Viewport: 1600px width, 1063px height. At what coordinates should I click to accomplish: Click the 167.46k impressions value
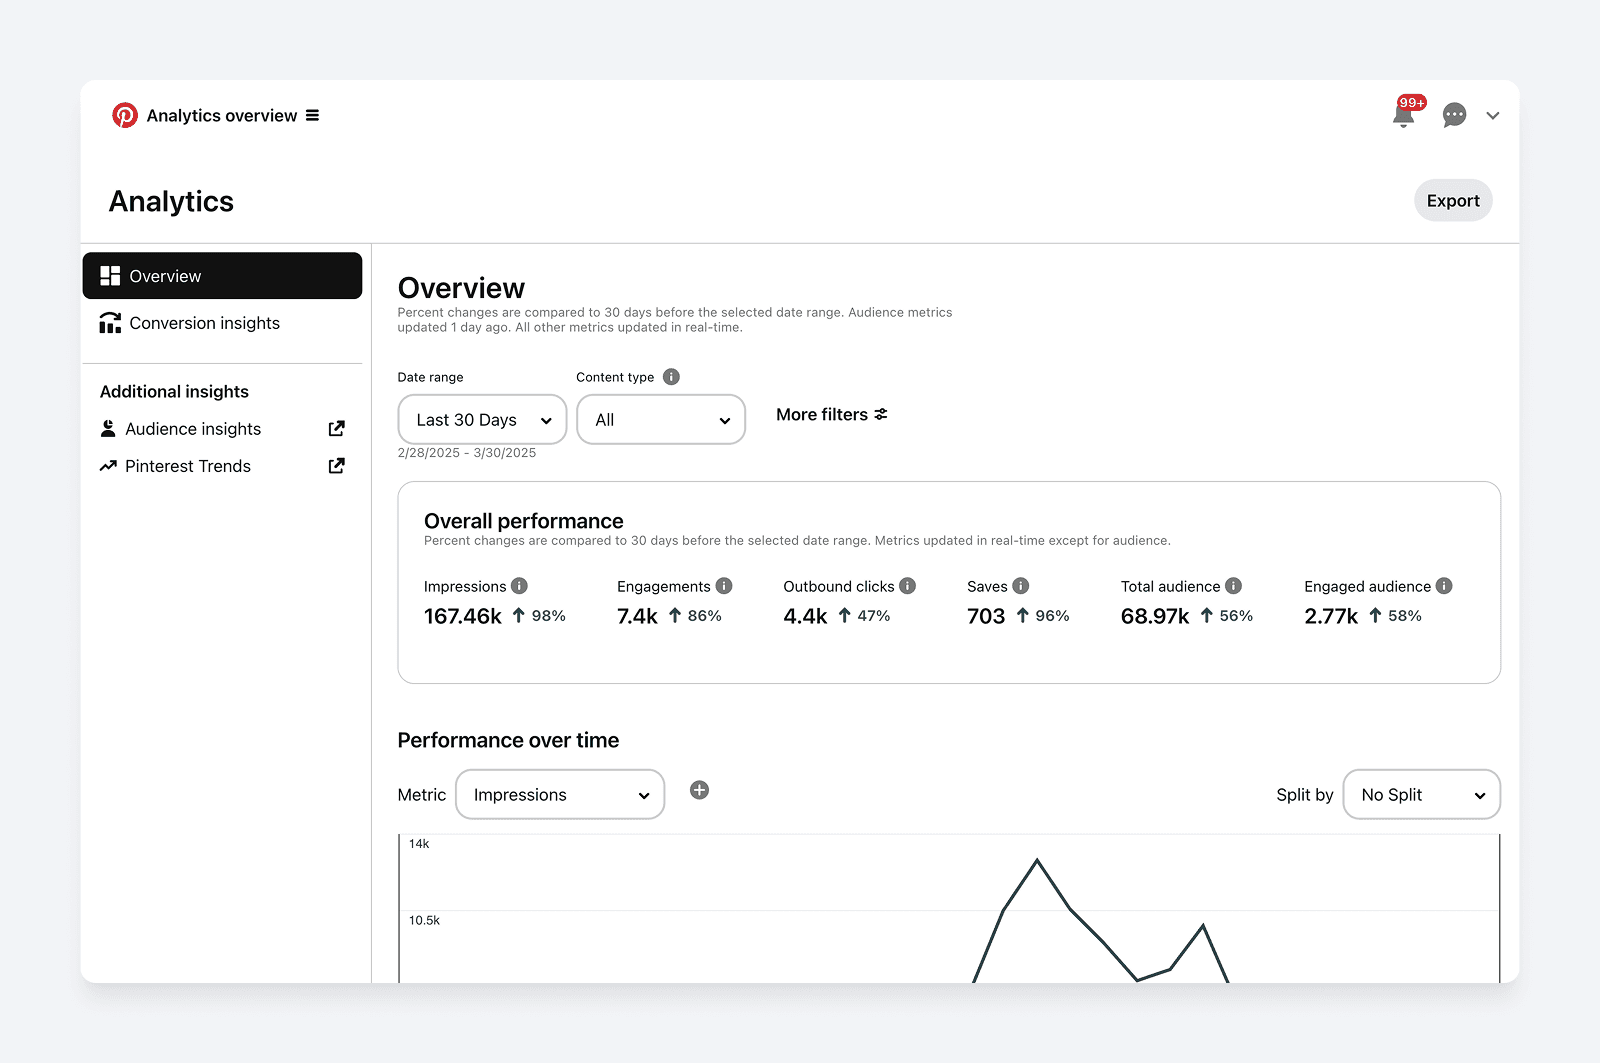[x=462, y=616]
